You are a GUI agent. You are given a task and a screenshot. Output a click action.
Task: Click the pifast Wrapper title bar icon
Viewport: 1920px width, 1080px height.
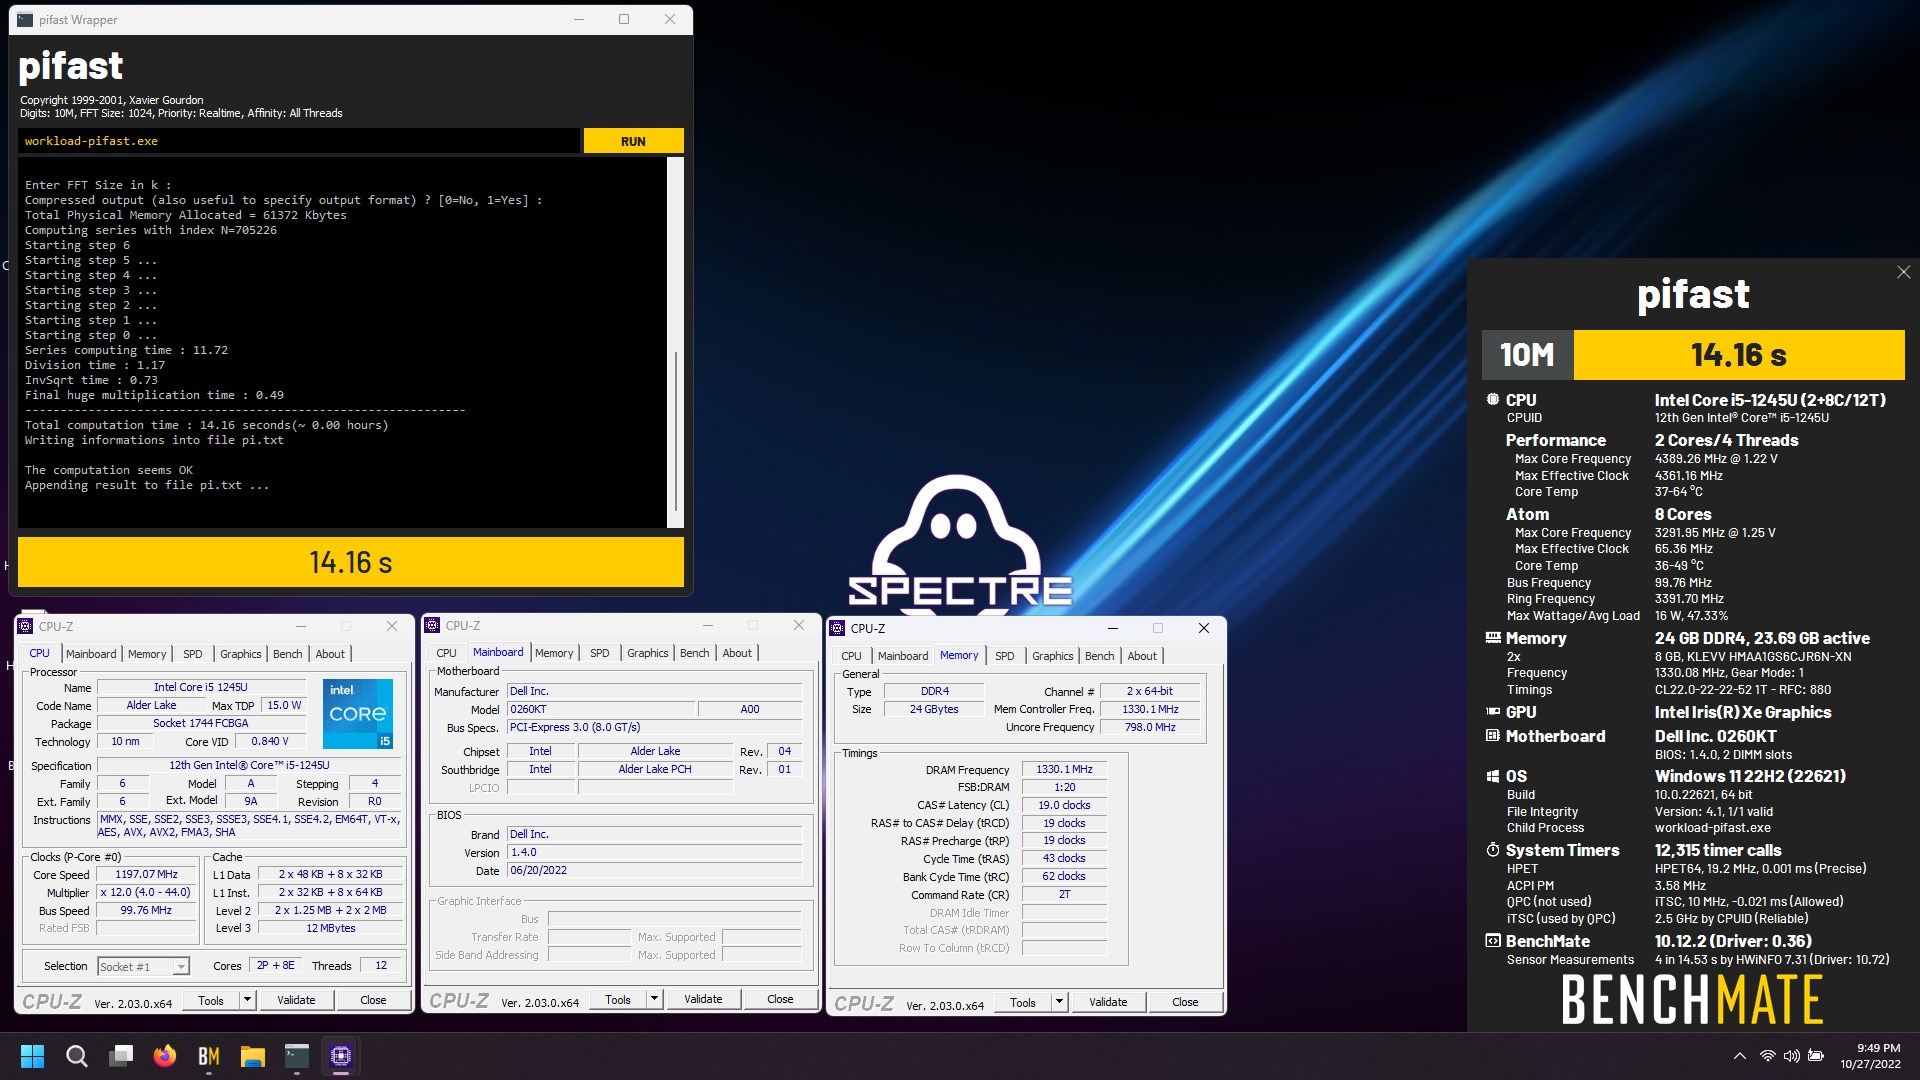point(25,19)
